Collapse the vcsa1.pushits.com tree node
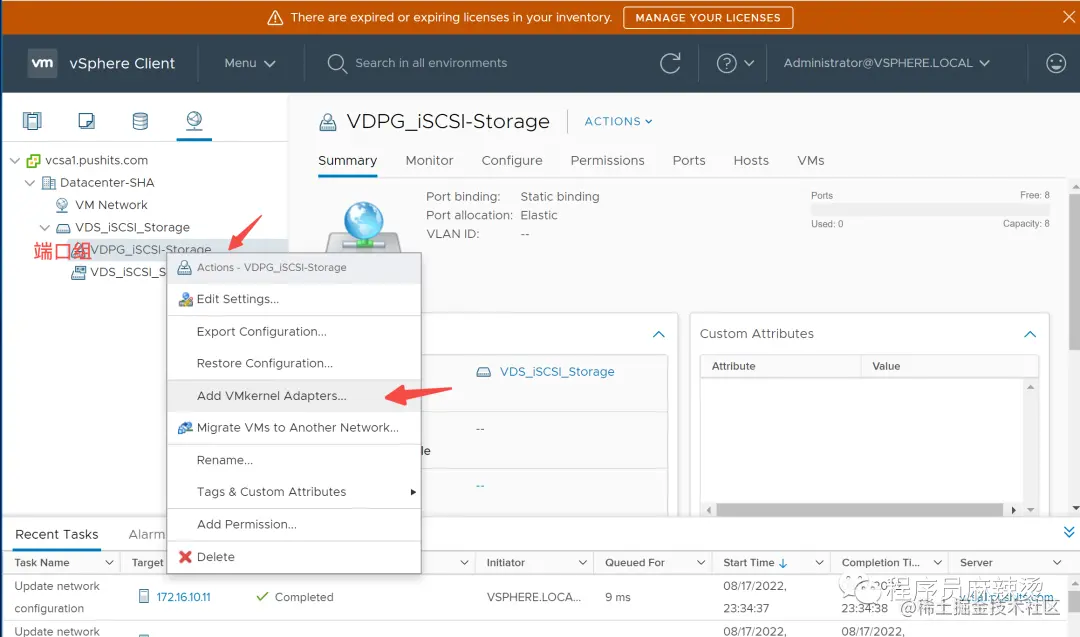The image size is (1080, 637). tap(14, 160)
